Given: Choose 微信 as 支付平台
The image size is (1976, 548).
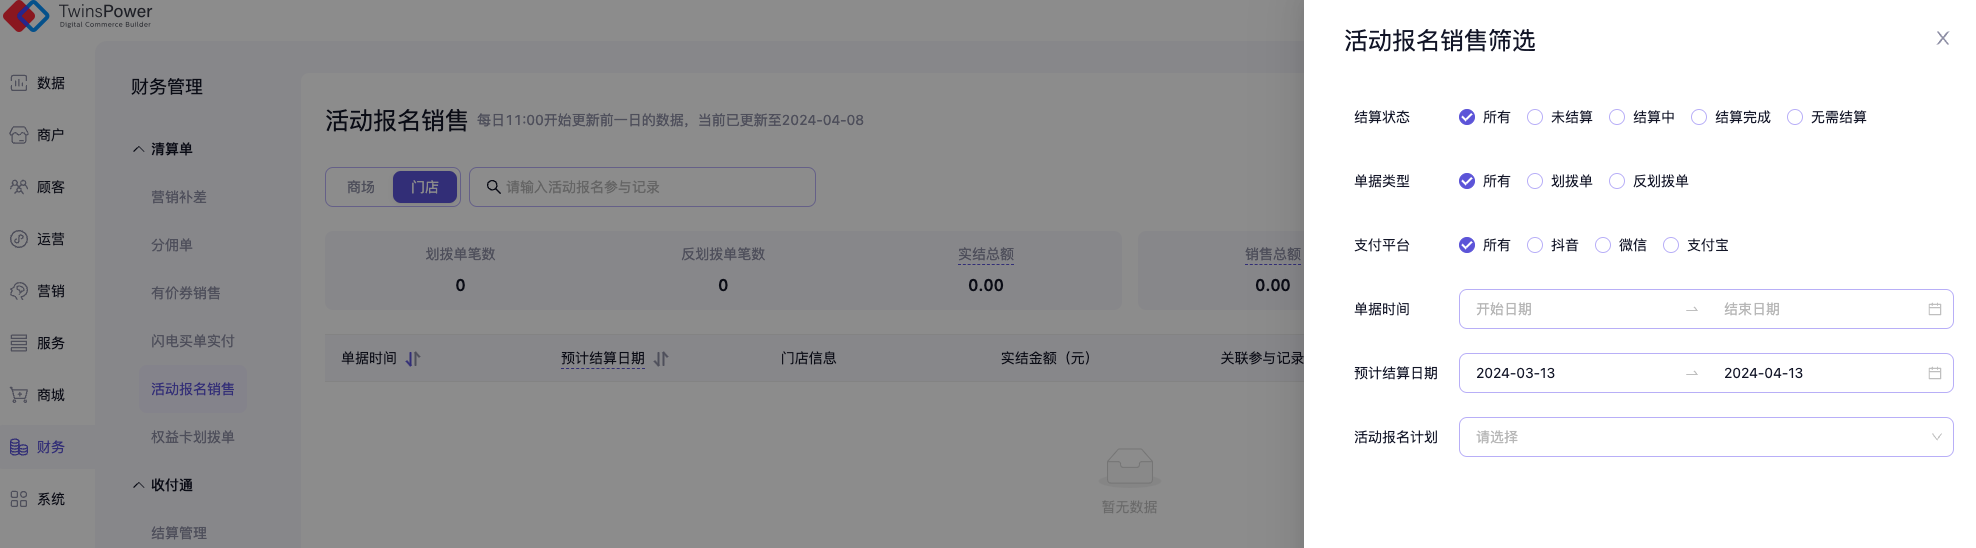Looking at the screenshot, I should 1603,245.
